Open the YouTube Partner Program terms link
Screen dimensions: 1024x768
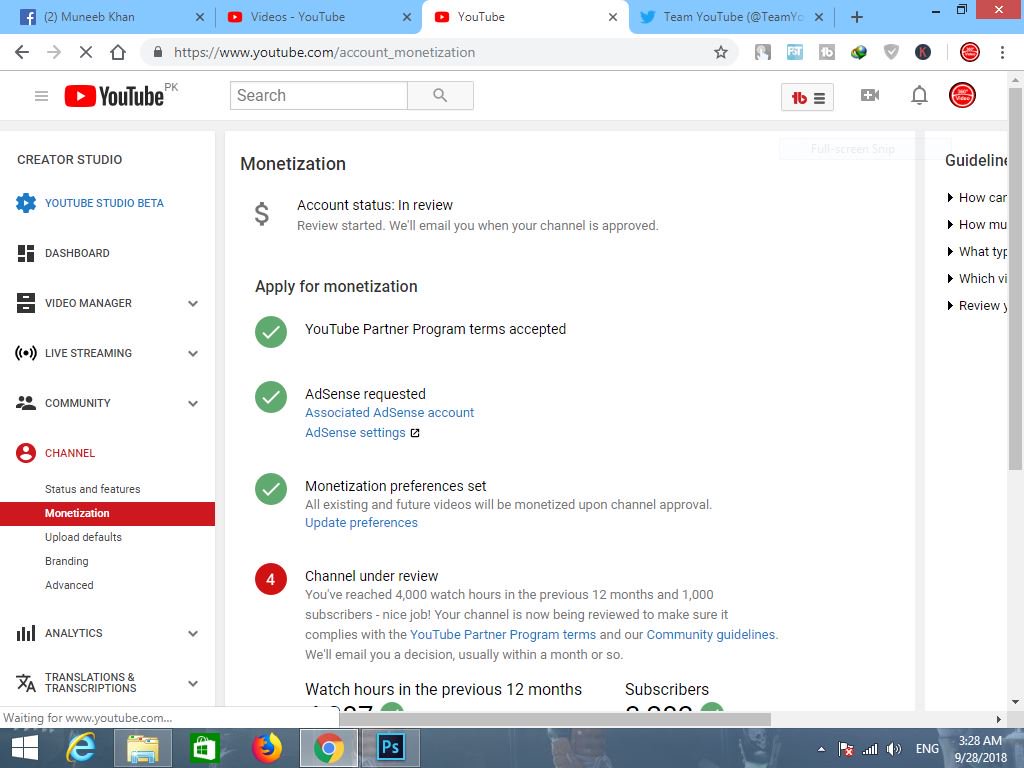click(503, 634)
